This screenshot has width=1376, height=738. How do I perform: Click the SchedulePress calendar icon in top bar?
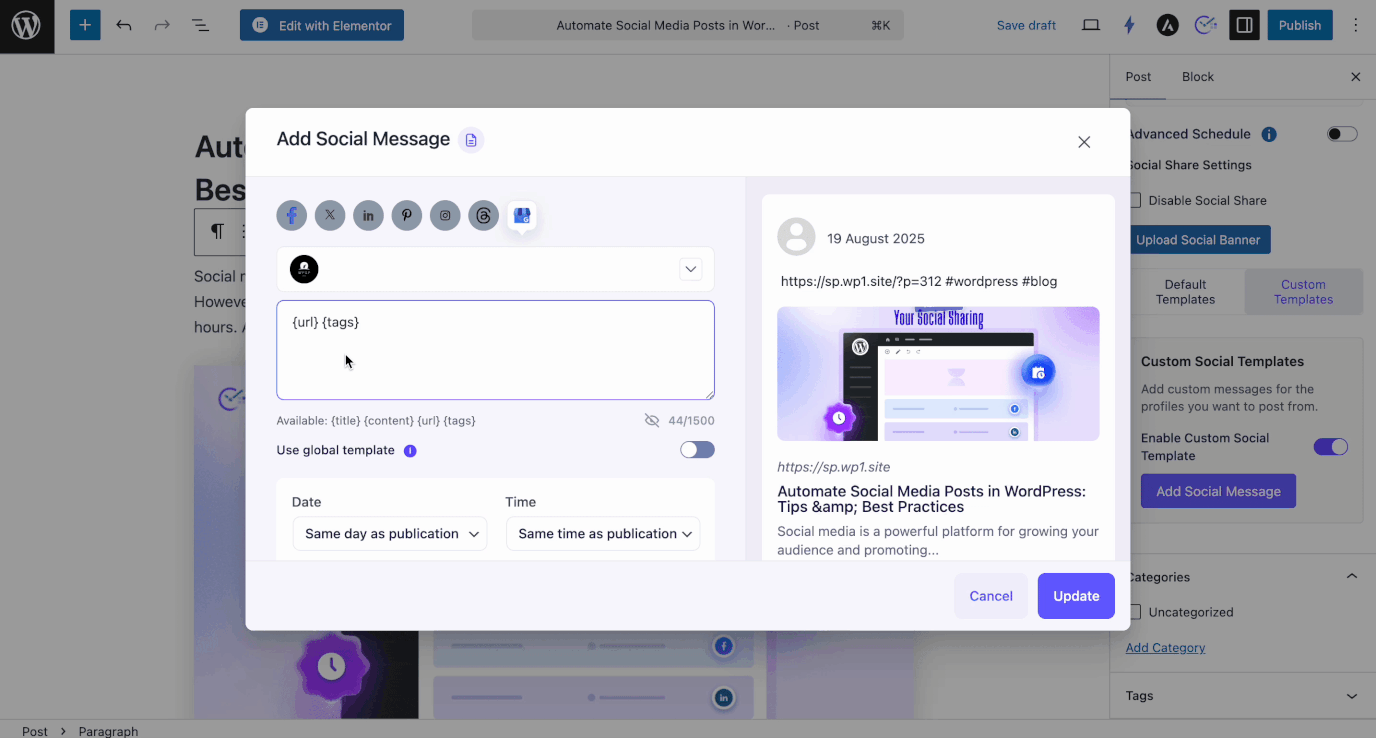(1206, 25)
